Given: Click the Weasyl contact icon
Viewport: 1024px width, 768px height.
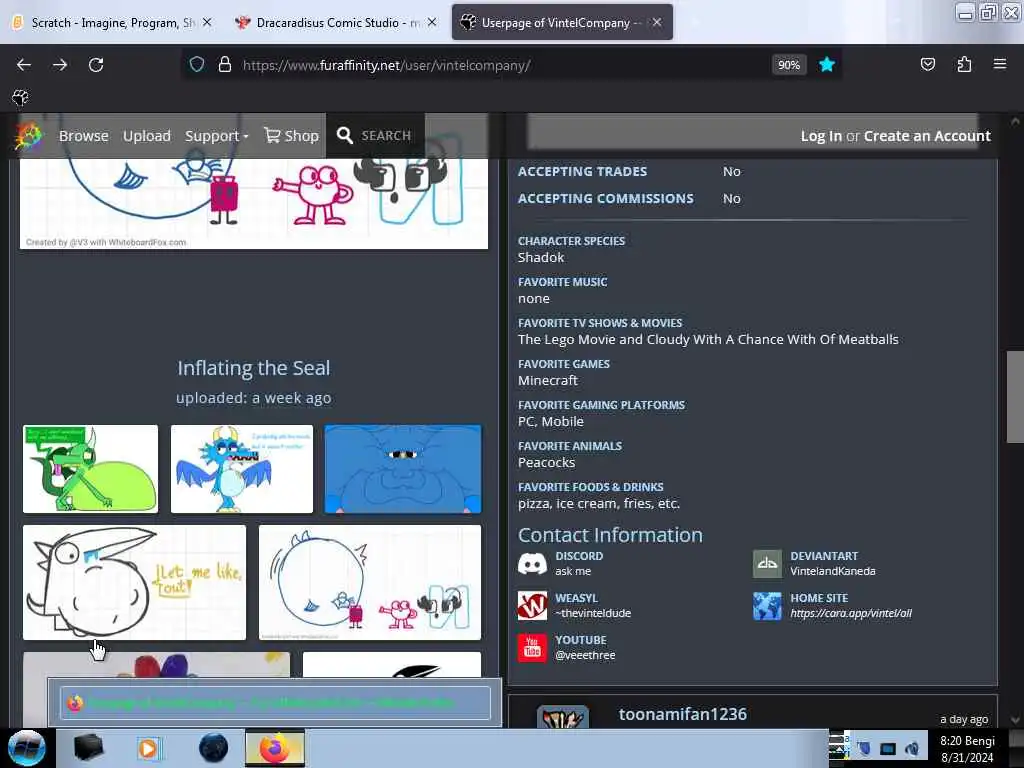Looking at the screenshot, I should (x=532, y=605).
